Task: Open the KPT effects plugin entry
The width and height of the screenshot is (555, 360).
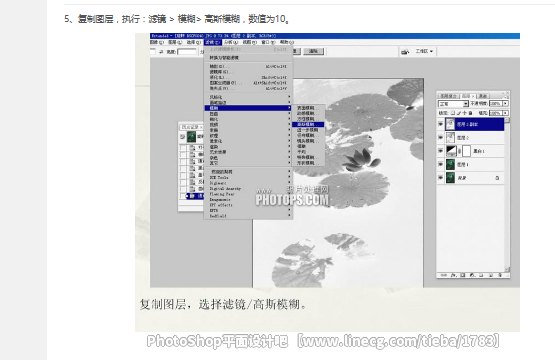Action: tap(248, 205)
